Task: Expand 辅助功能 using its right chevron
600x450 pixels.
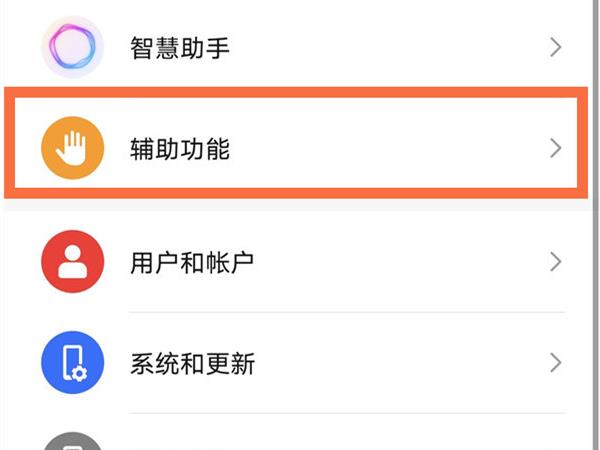Action: click(556, 150)
